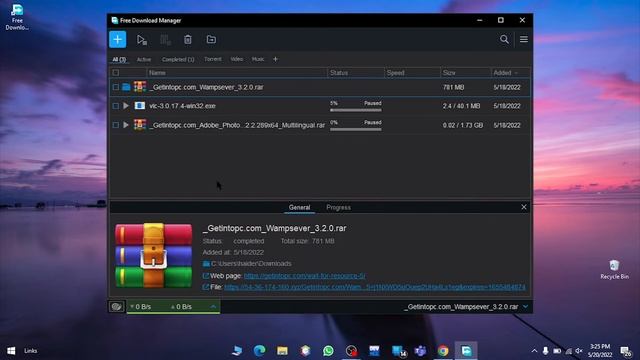Switch to the All (3) tab
This screenshot has width=640, height=360.
119,60
